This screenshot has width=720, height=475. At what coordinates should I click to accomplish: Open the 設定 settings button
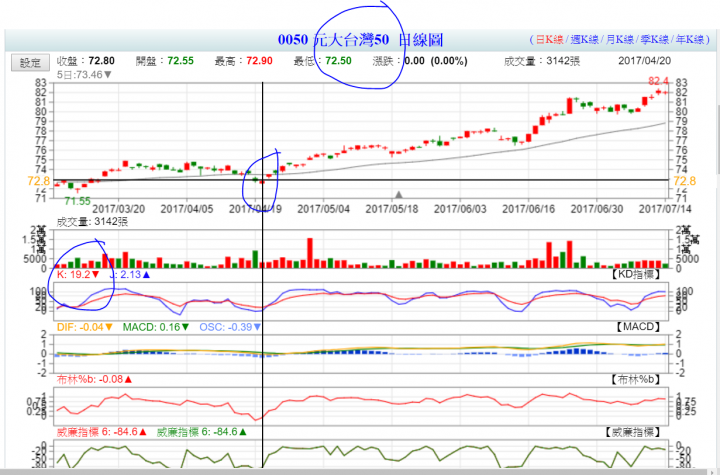(x=30, y=62)
